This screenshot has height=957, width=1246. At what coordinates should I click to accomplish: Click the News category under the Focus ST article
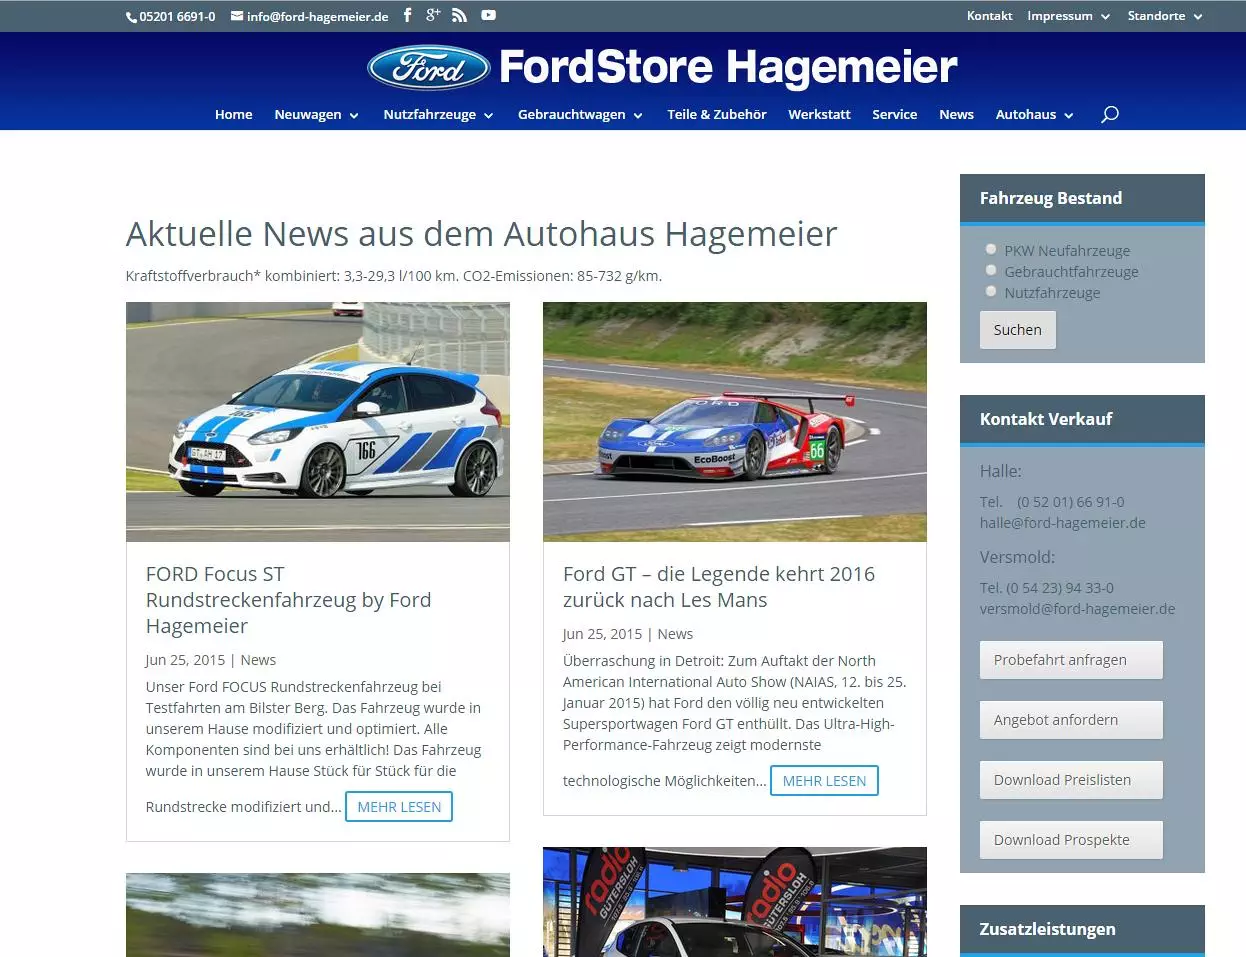[x=258, y=660]
